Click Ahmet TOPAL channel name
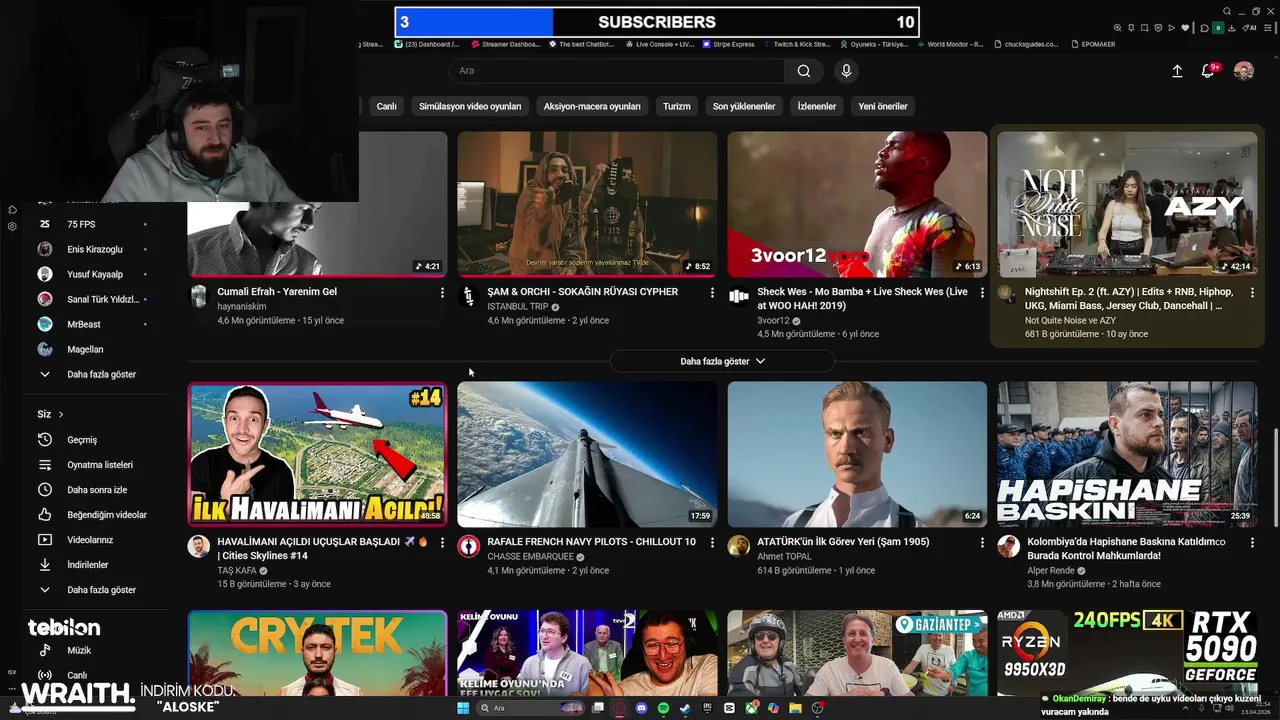Screen dimensions: 1280x720 tap(786, 557)
